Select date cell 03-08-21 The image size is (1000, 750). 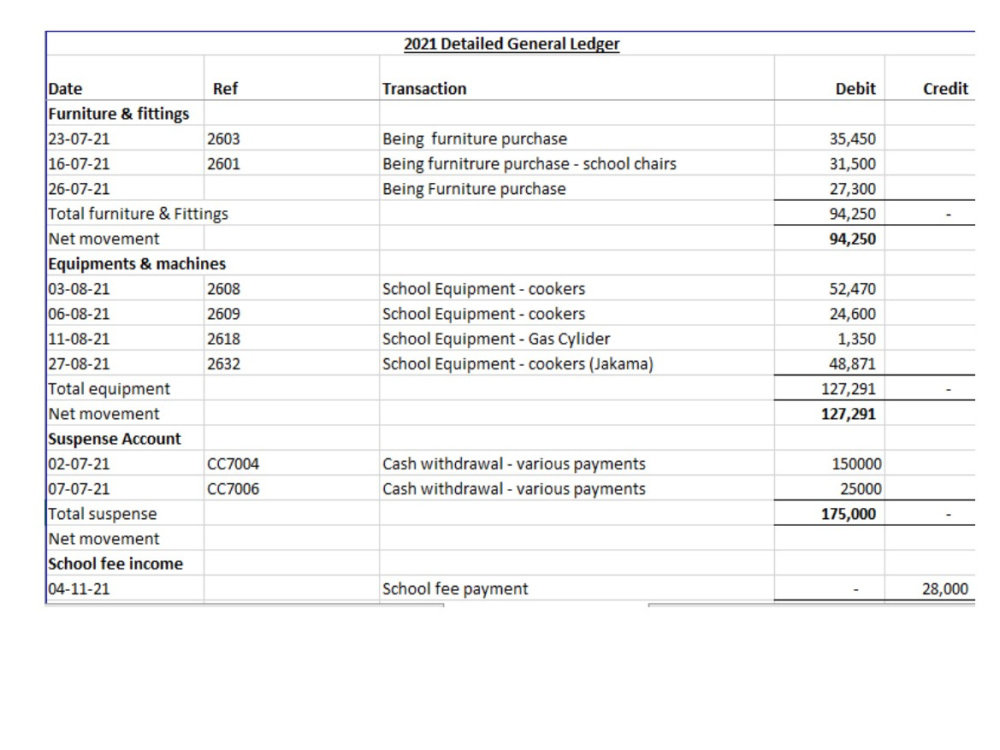pos(79,289)
